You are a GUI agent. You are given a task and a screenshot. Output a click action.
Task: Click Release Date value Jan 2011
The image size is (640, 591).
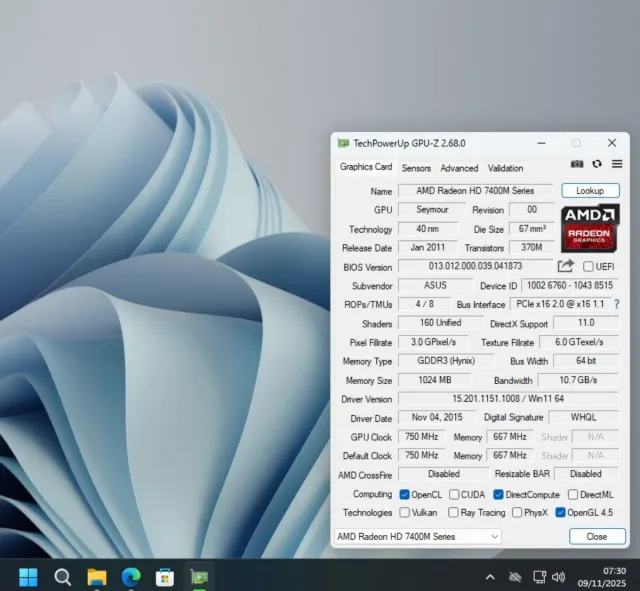428,248
